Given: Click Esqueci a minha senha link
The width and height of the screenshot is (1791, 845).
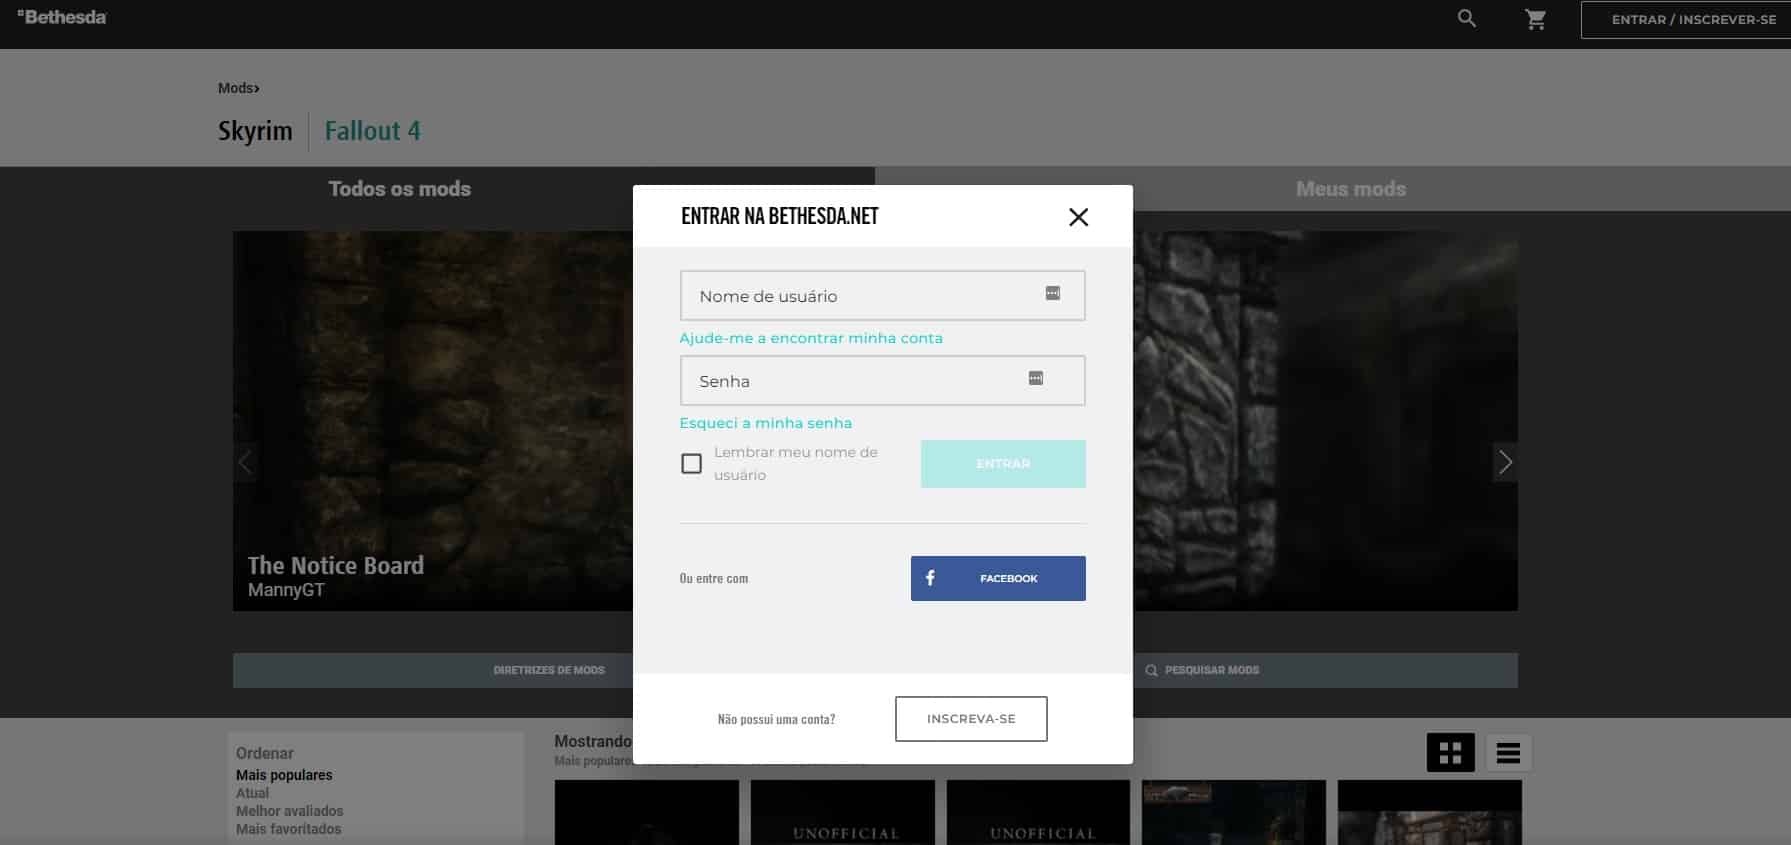Looking at the screenshot, I should pos(765,423).
